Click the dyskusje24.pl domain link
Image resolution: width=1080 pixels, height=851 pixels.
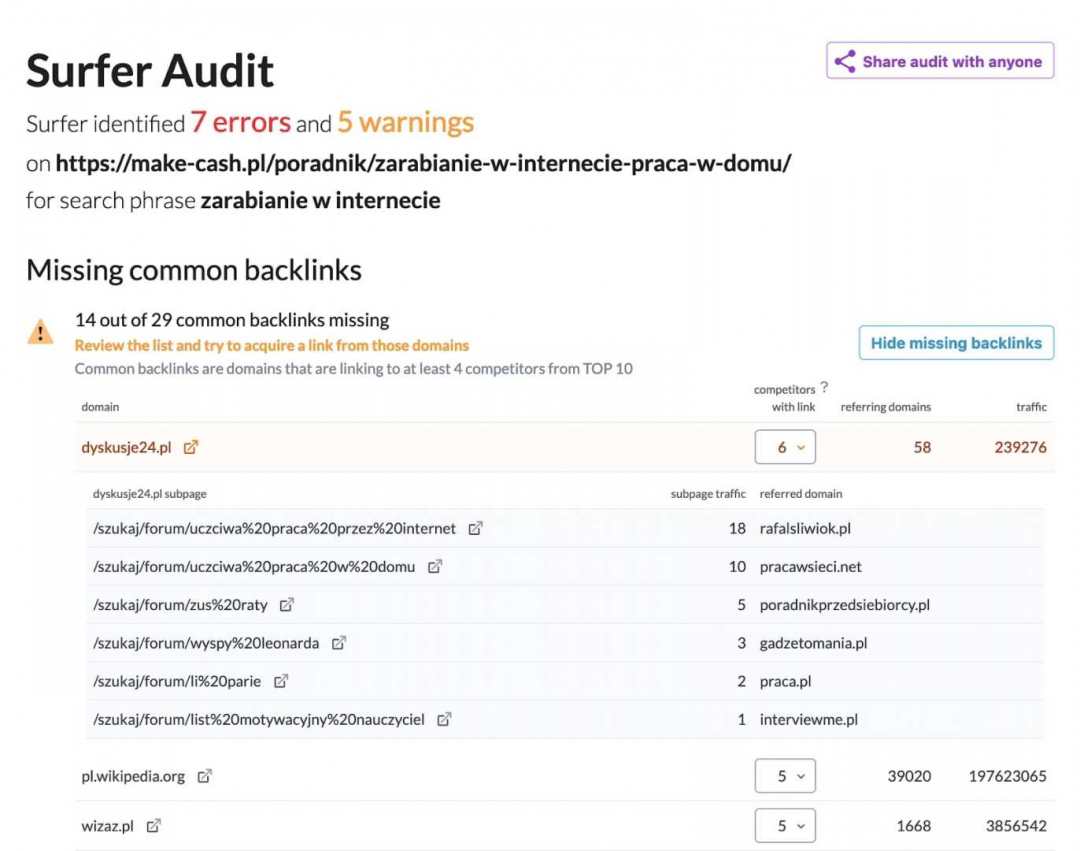click(x=126, y=448)
